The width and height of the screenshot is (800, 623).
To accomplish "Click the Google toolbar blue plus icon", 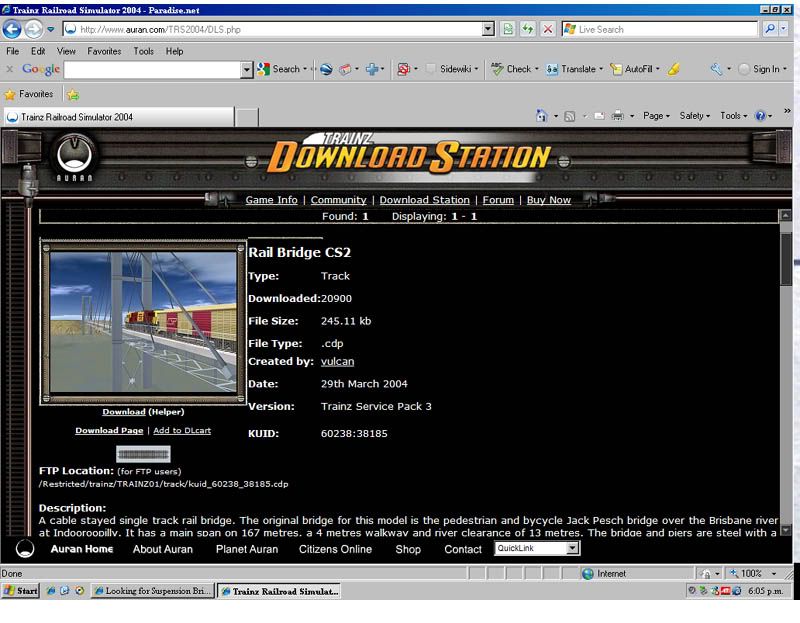I will pos(372,69).
